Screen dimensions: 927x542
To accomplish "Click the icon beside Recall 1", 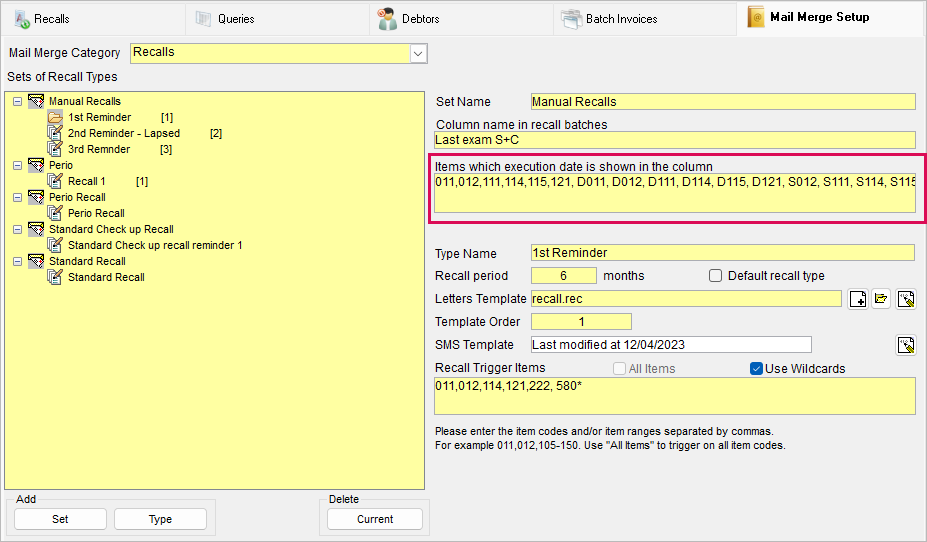I will [55, 181].
